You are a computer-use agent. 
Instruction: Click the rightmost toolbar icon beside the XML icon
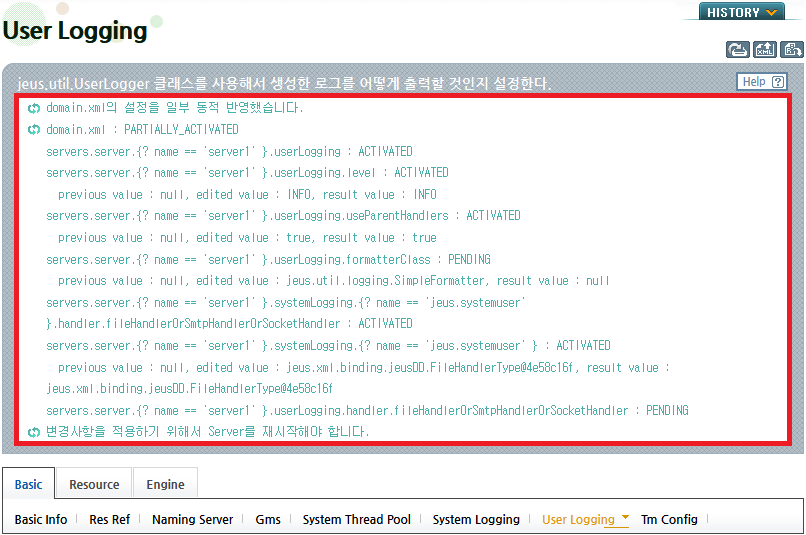coord(792,49)
